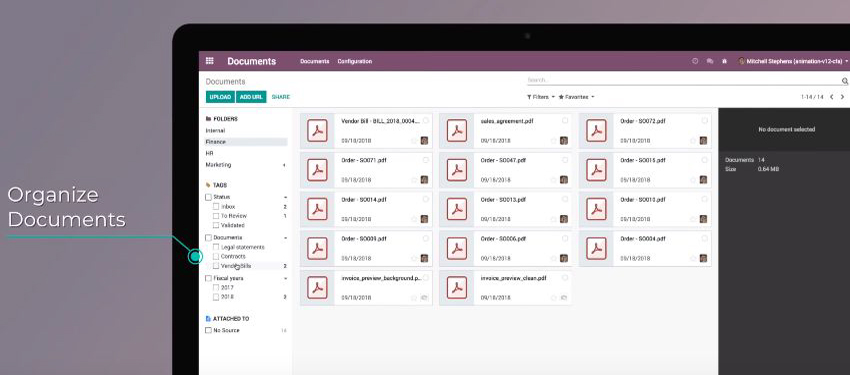Open the chat conversations icon in header
This screenshot has width=850, height=375.
(710, 61)
